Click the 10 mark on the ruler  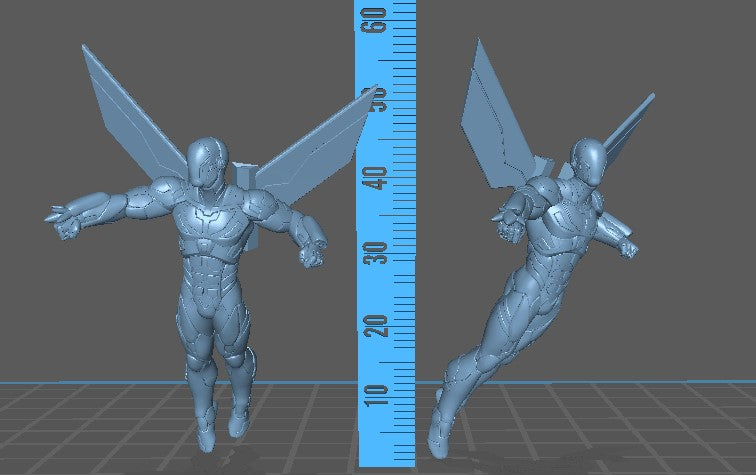coord(375,395)
